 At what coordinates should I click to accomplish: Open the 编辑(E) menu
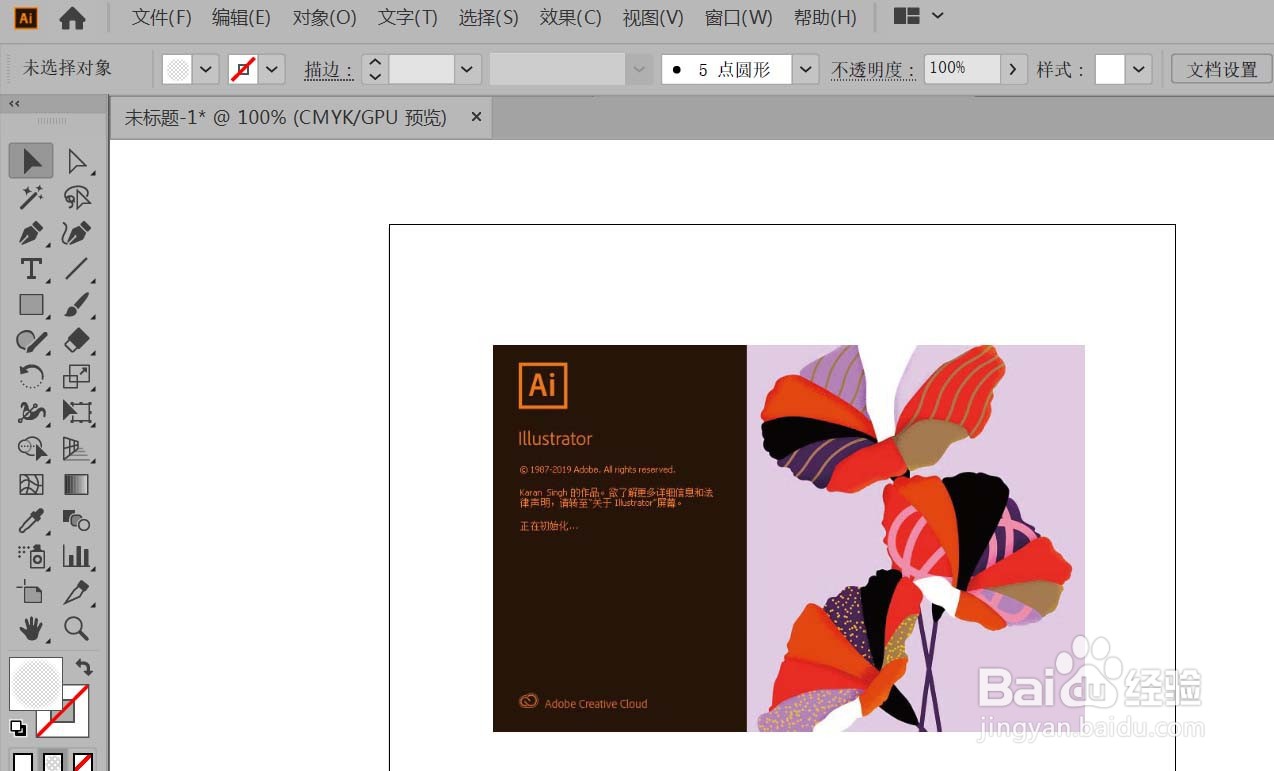(241, 17)
